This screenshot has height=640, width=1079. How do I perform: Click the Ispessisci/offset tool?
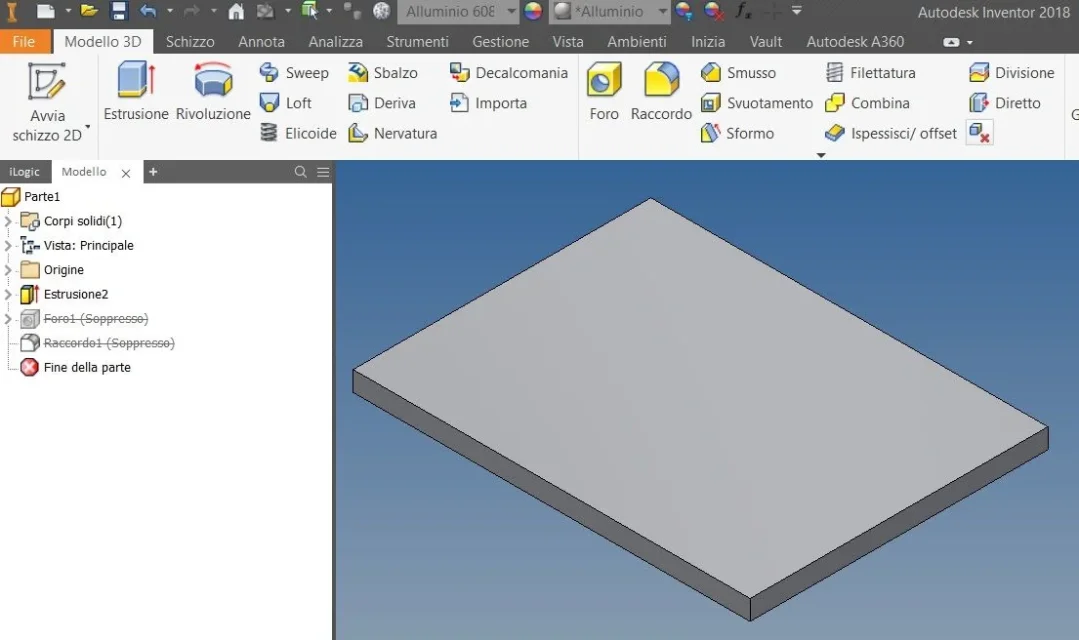[891, 133]
